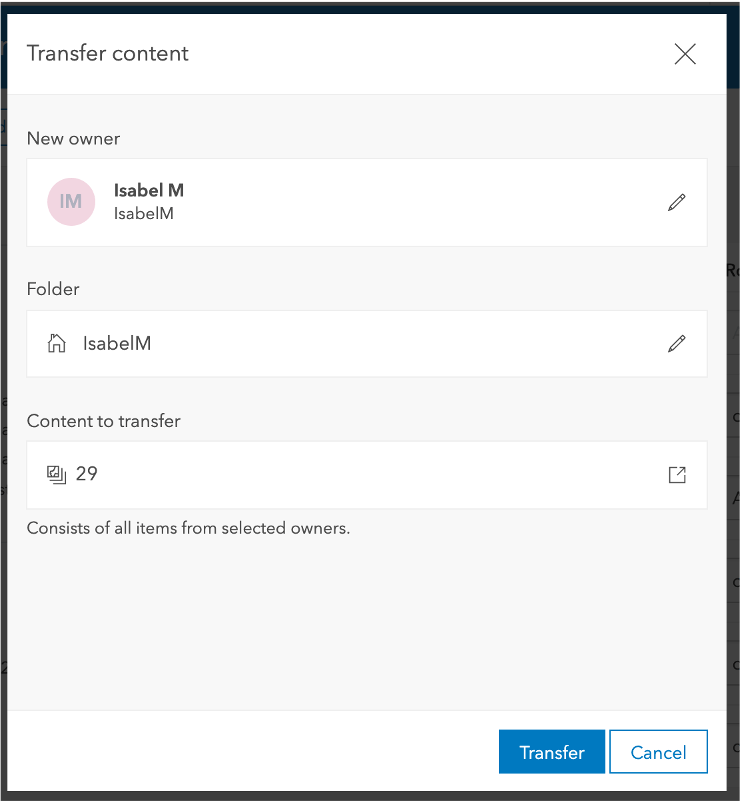This screenshot has width=741, height=802.
Task: Click the items stack icon beside 29
Action: pyautogui.click(x=56, y=474)
